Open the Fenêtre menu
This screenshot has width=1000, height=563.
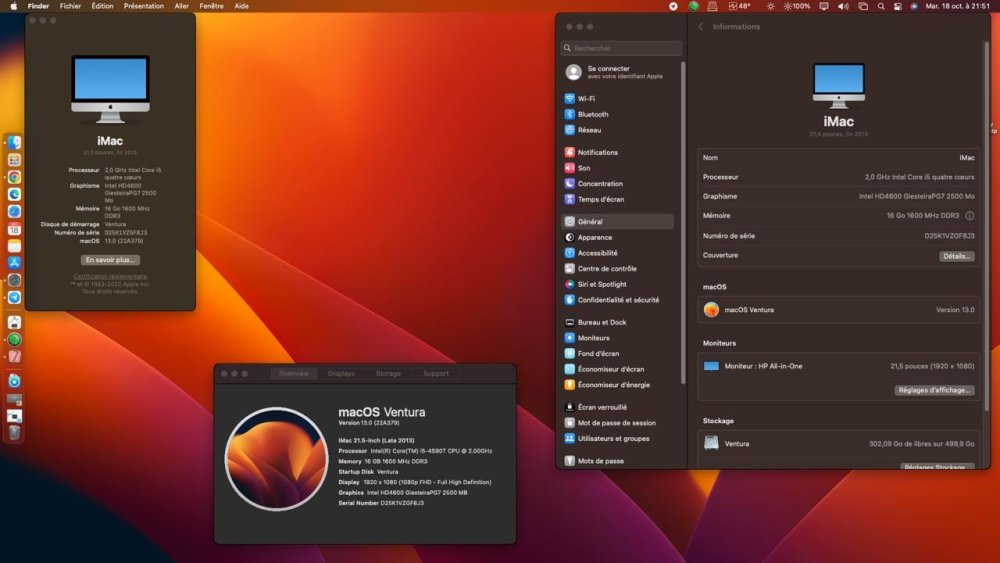211,6
